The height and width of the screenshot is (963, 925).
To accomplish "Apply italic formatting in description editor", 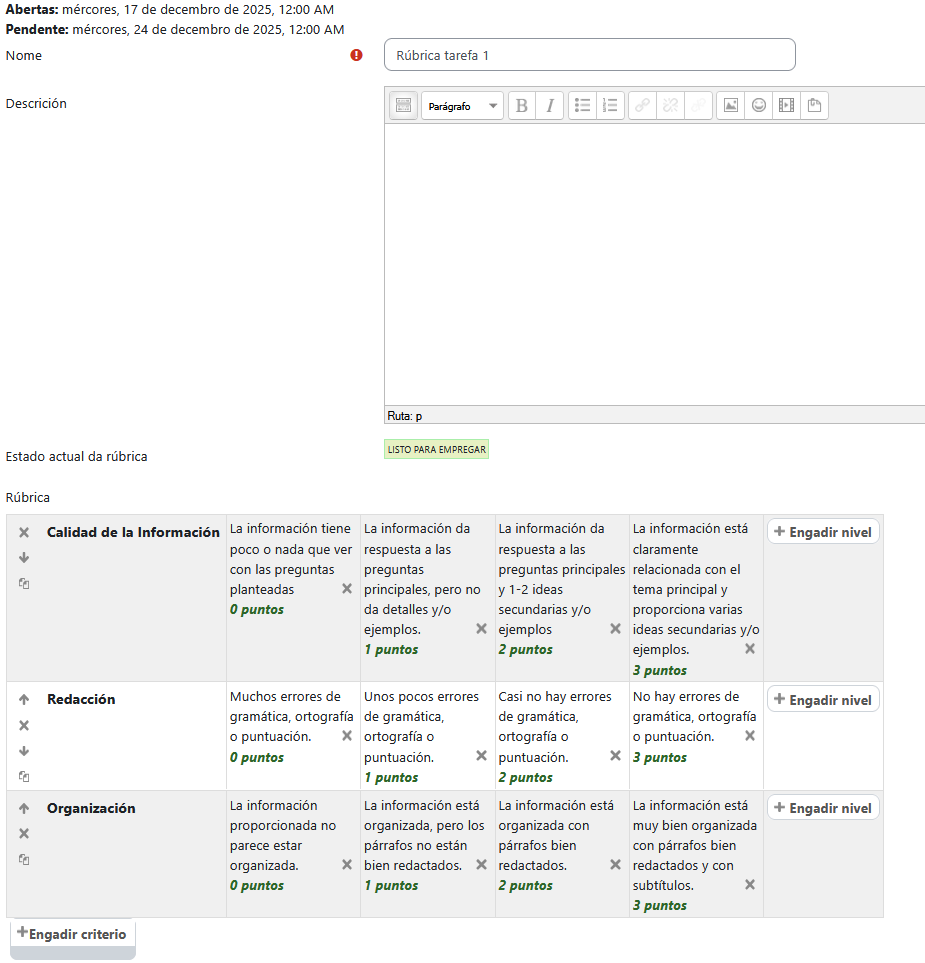I will tap(549, 106).
